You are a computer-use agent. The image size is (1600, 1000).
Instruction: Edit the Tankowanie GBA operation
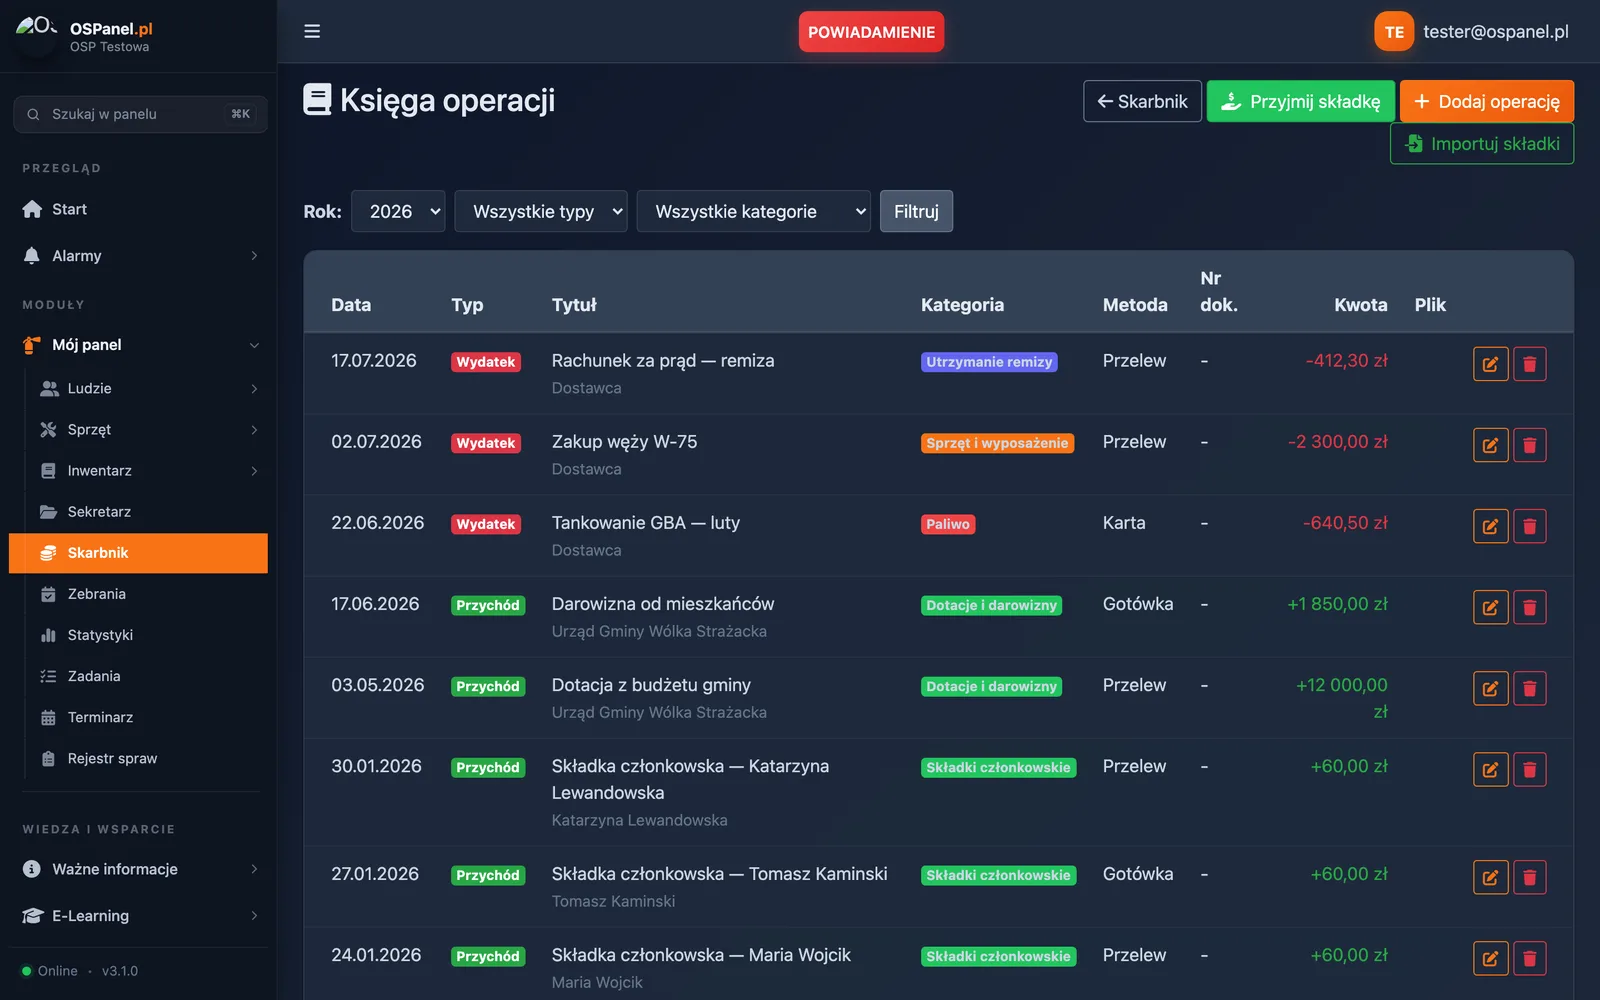(1490, 526)
